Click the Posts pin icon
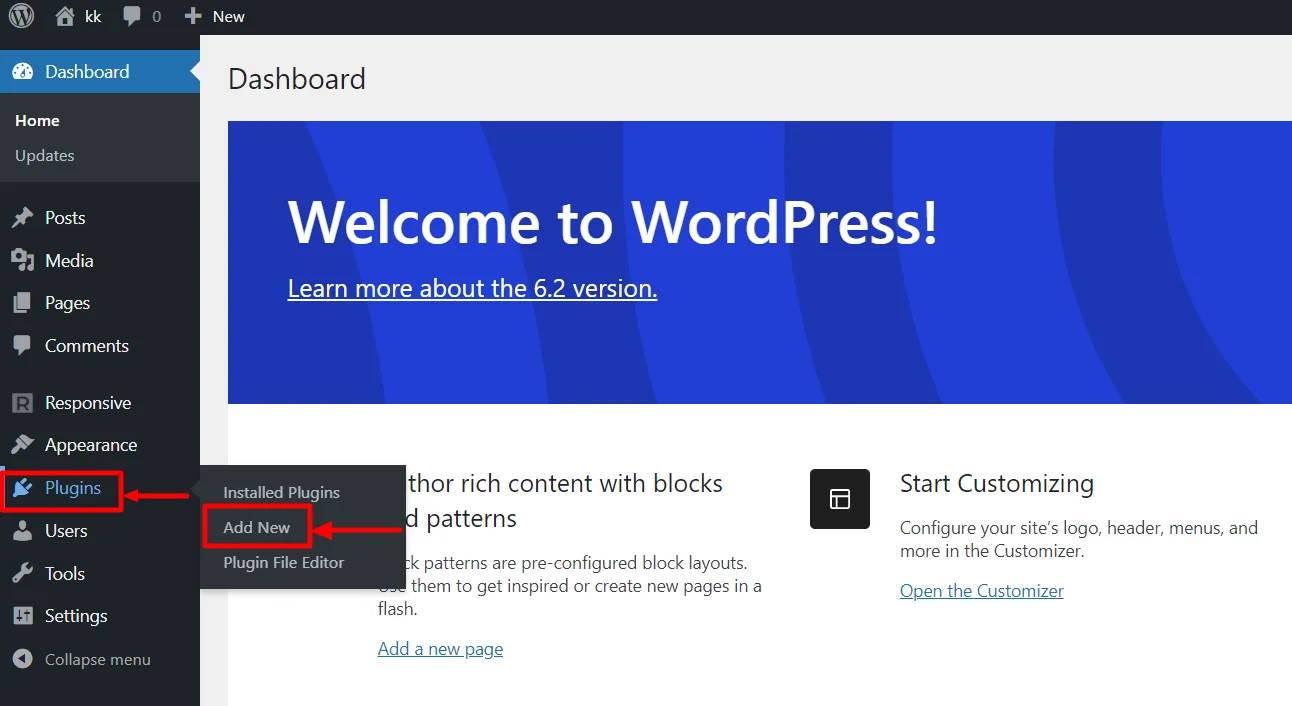Image resolution: width=1292 pixels, height=706 pixels. [22, 218]
